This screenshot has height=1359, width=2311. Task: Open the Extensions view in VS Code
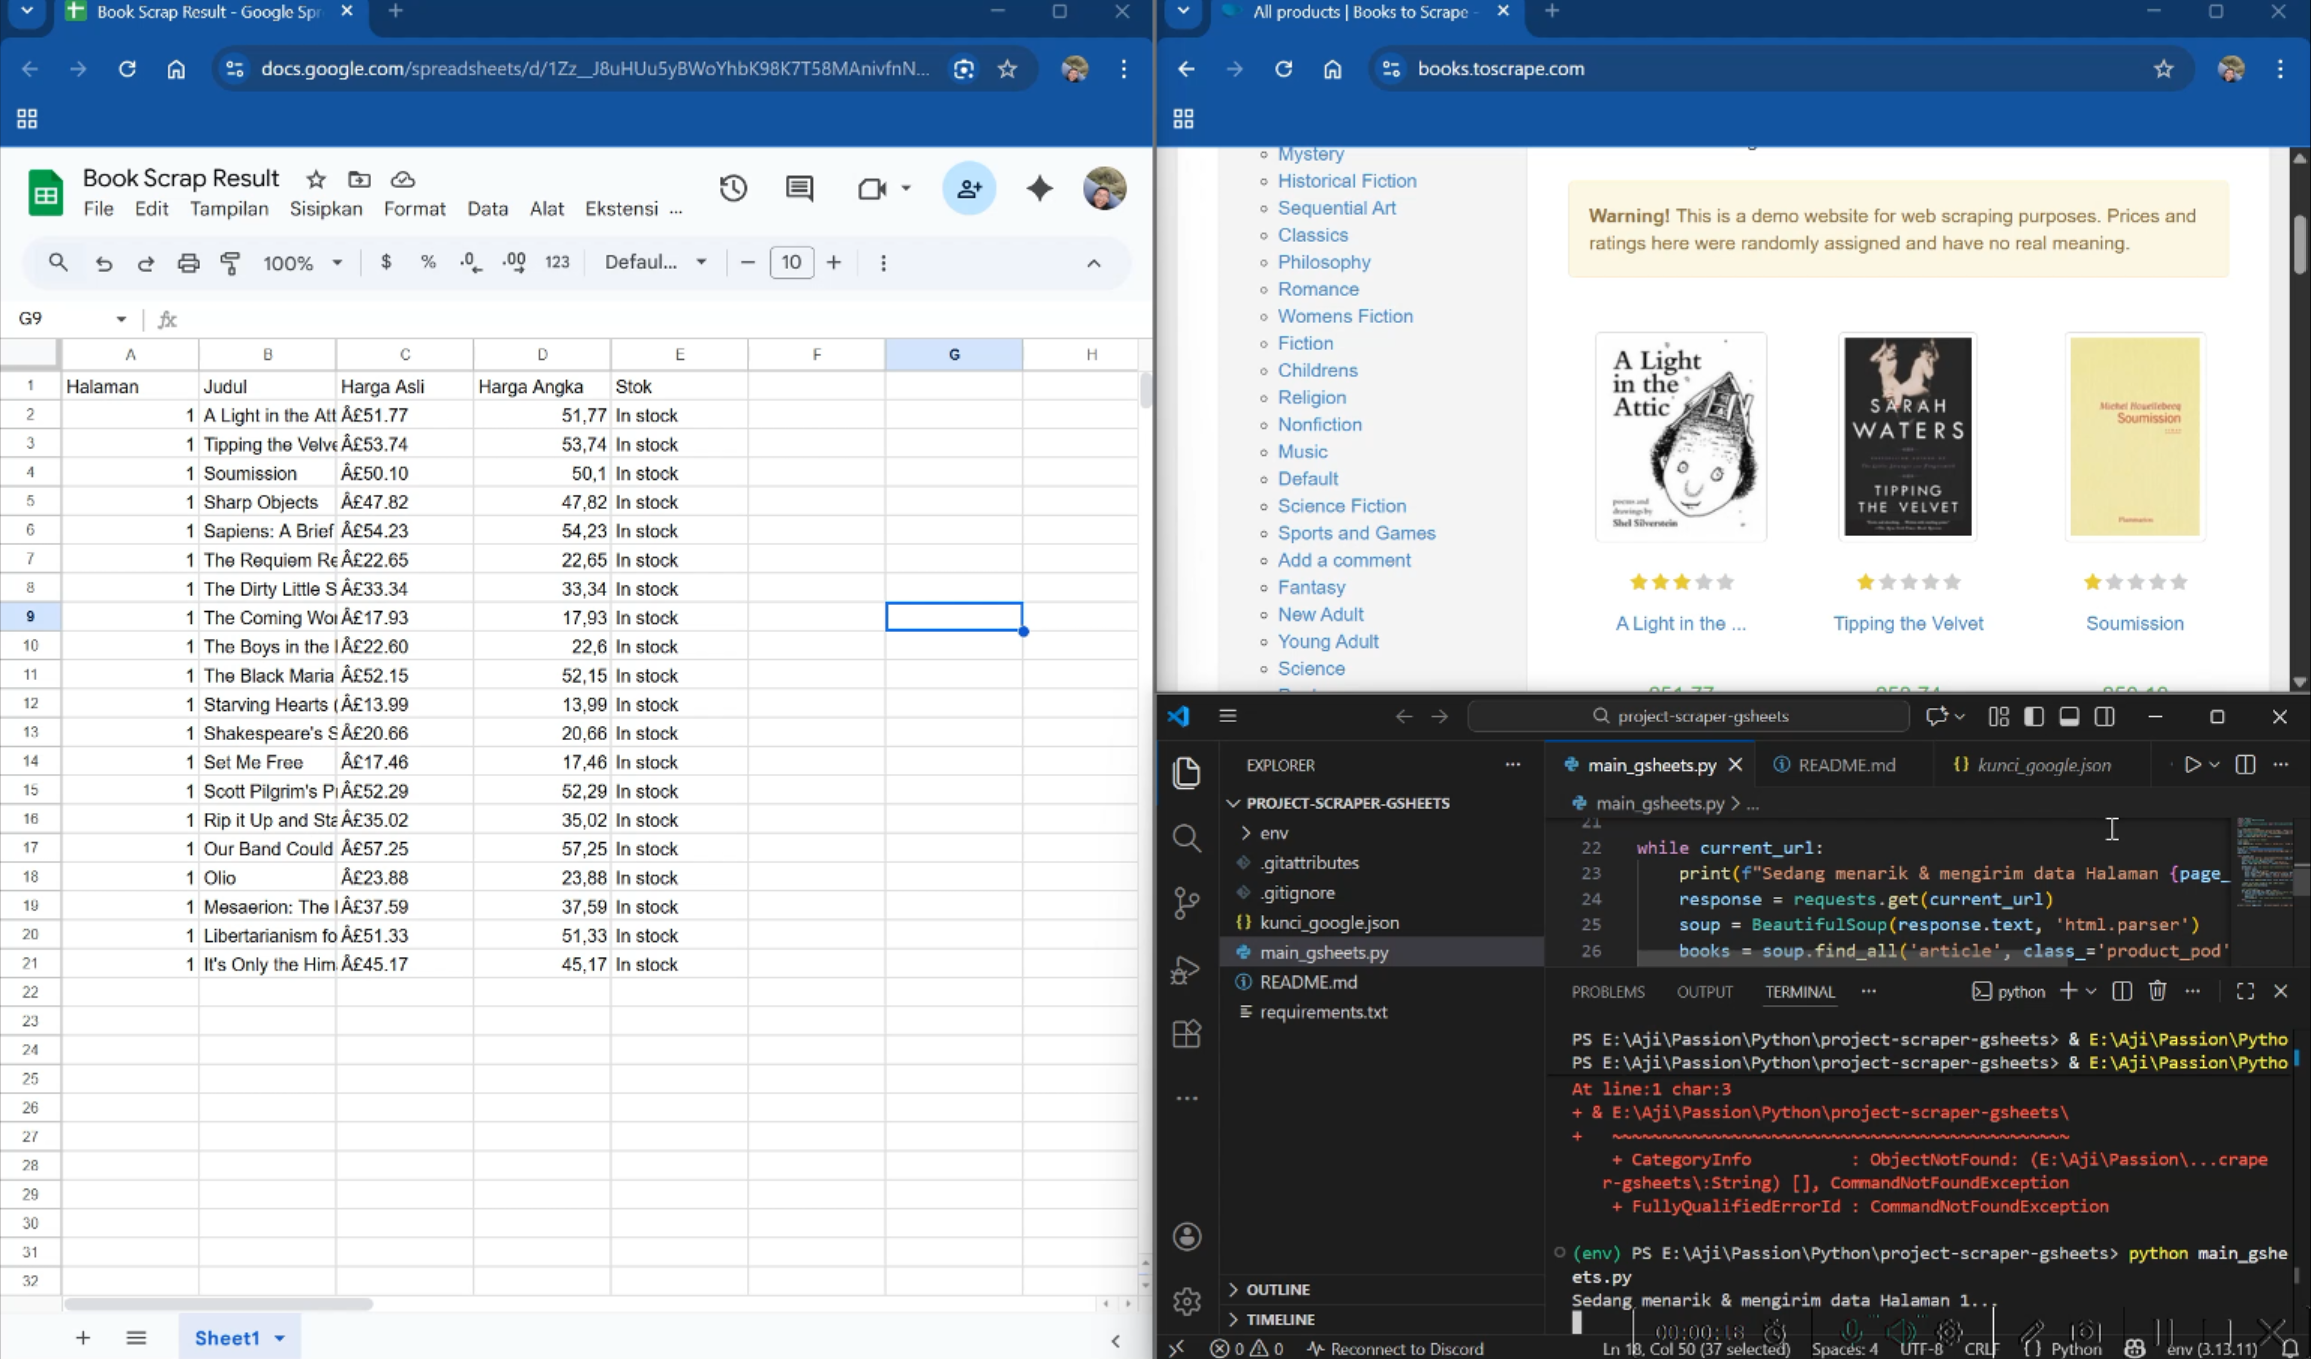click(x=1186, y=1033)
